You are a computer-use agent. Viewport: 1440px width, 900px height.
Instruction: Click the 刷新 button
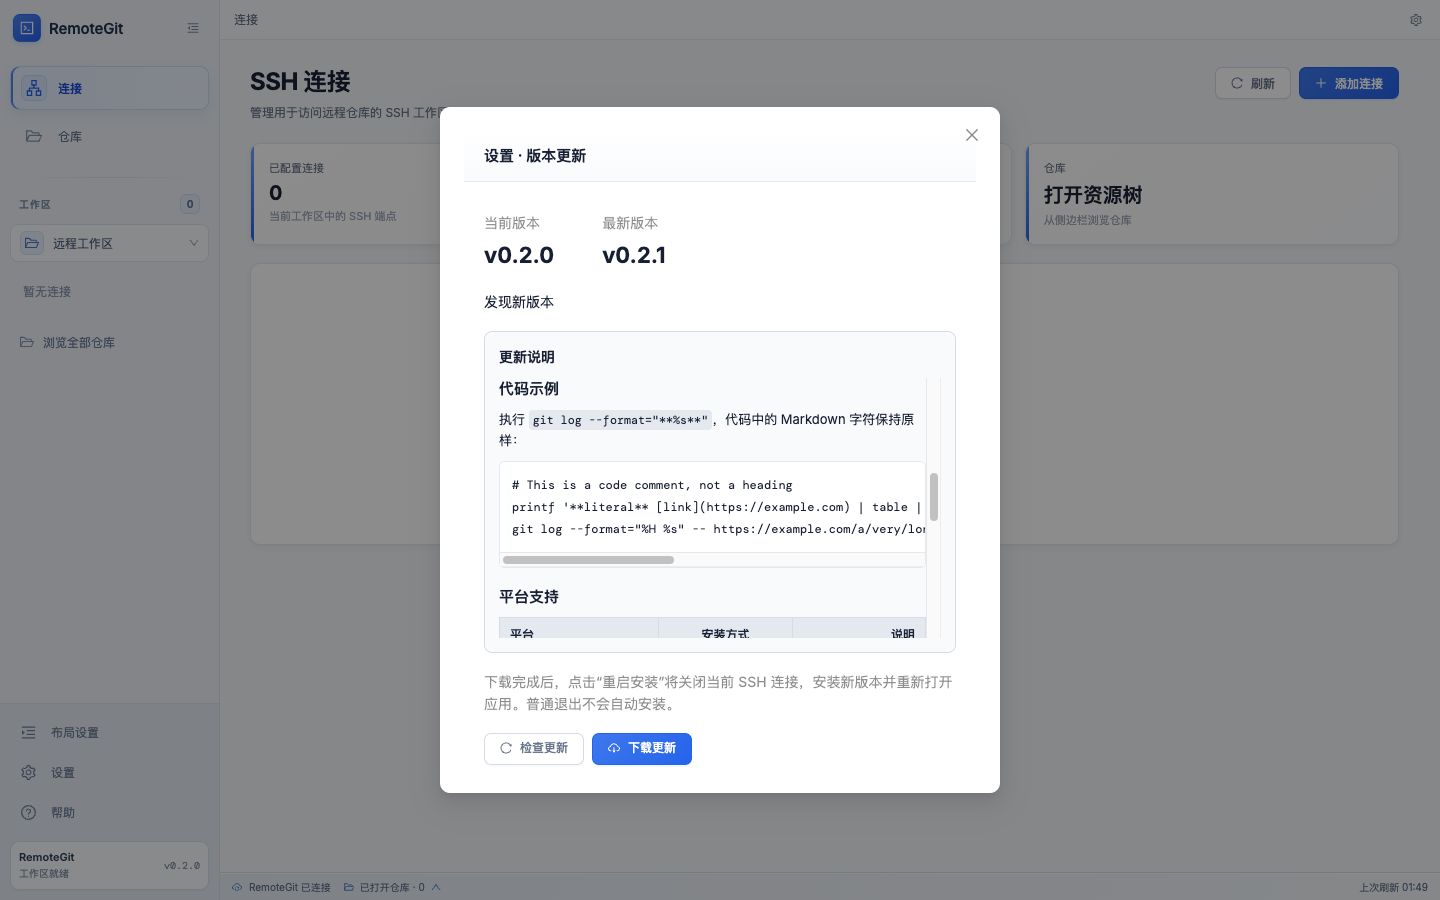click(1253, 83)
